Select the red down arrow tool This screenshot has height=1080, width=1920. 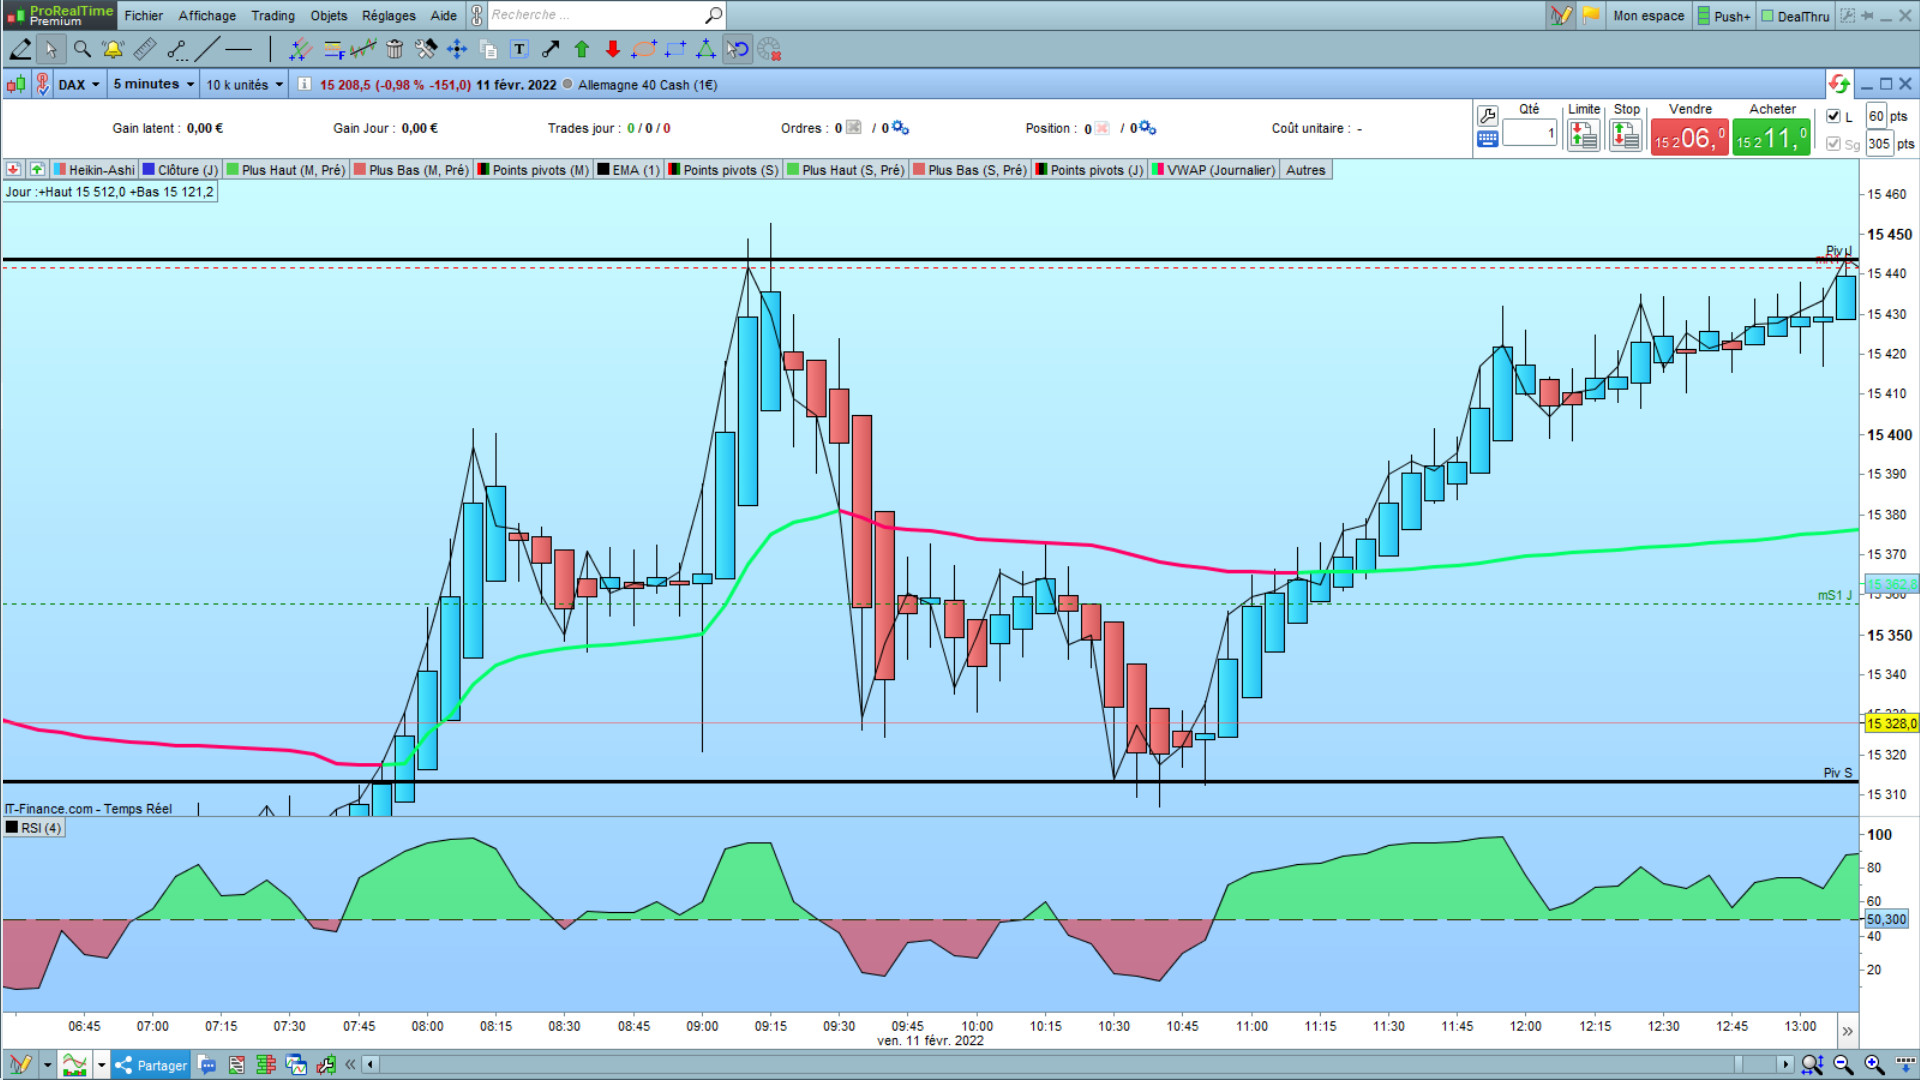click(x=613, y=49)
